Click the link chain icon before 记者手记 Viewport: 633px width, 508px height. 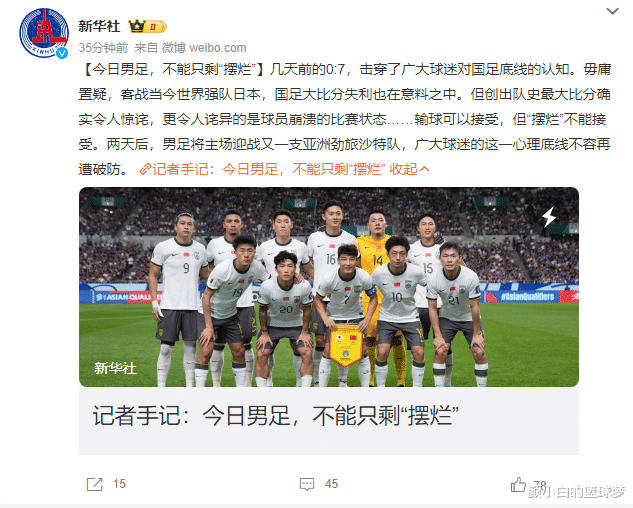[x=145, y=169]
